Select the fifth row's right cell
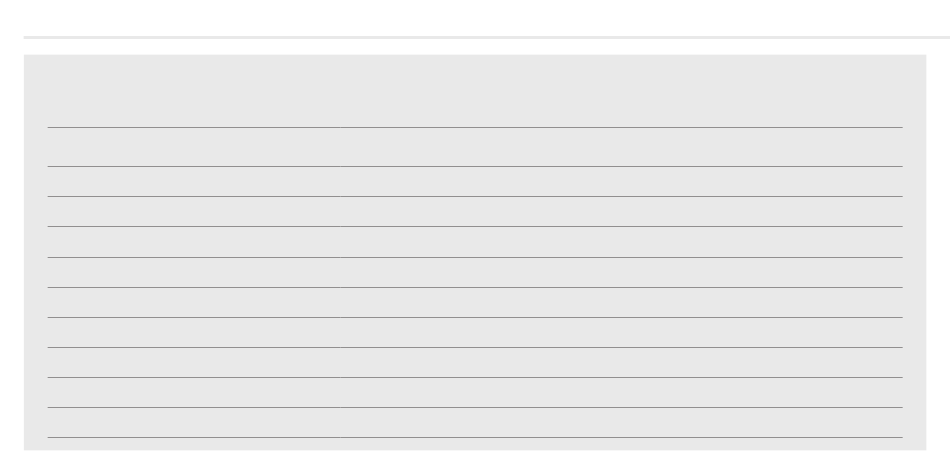Image resolution: width=950 pixels, height=475 pixels. (622, 273)
